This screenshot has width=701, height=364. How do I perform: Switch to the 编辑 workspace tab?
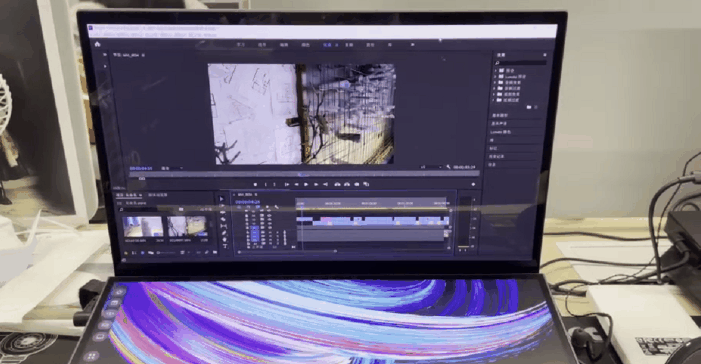(284, 45)
